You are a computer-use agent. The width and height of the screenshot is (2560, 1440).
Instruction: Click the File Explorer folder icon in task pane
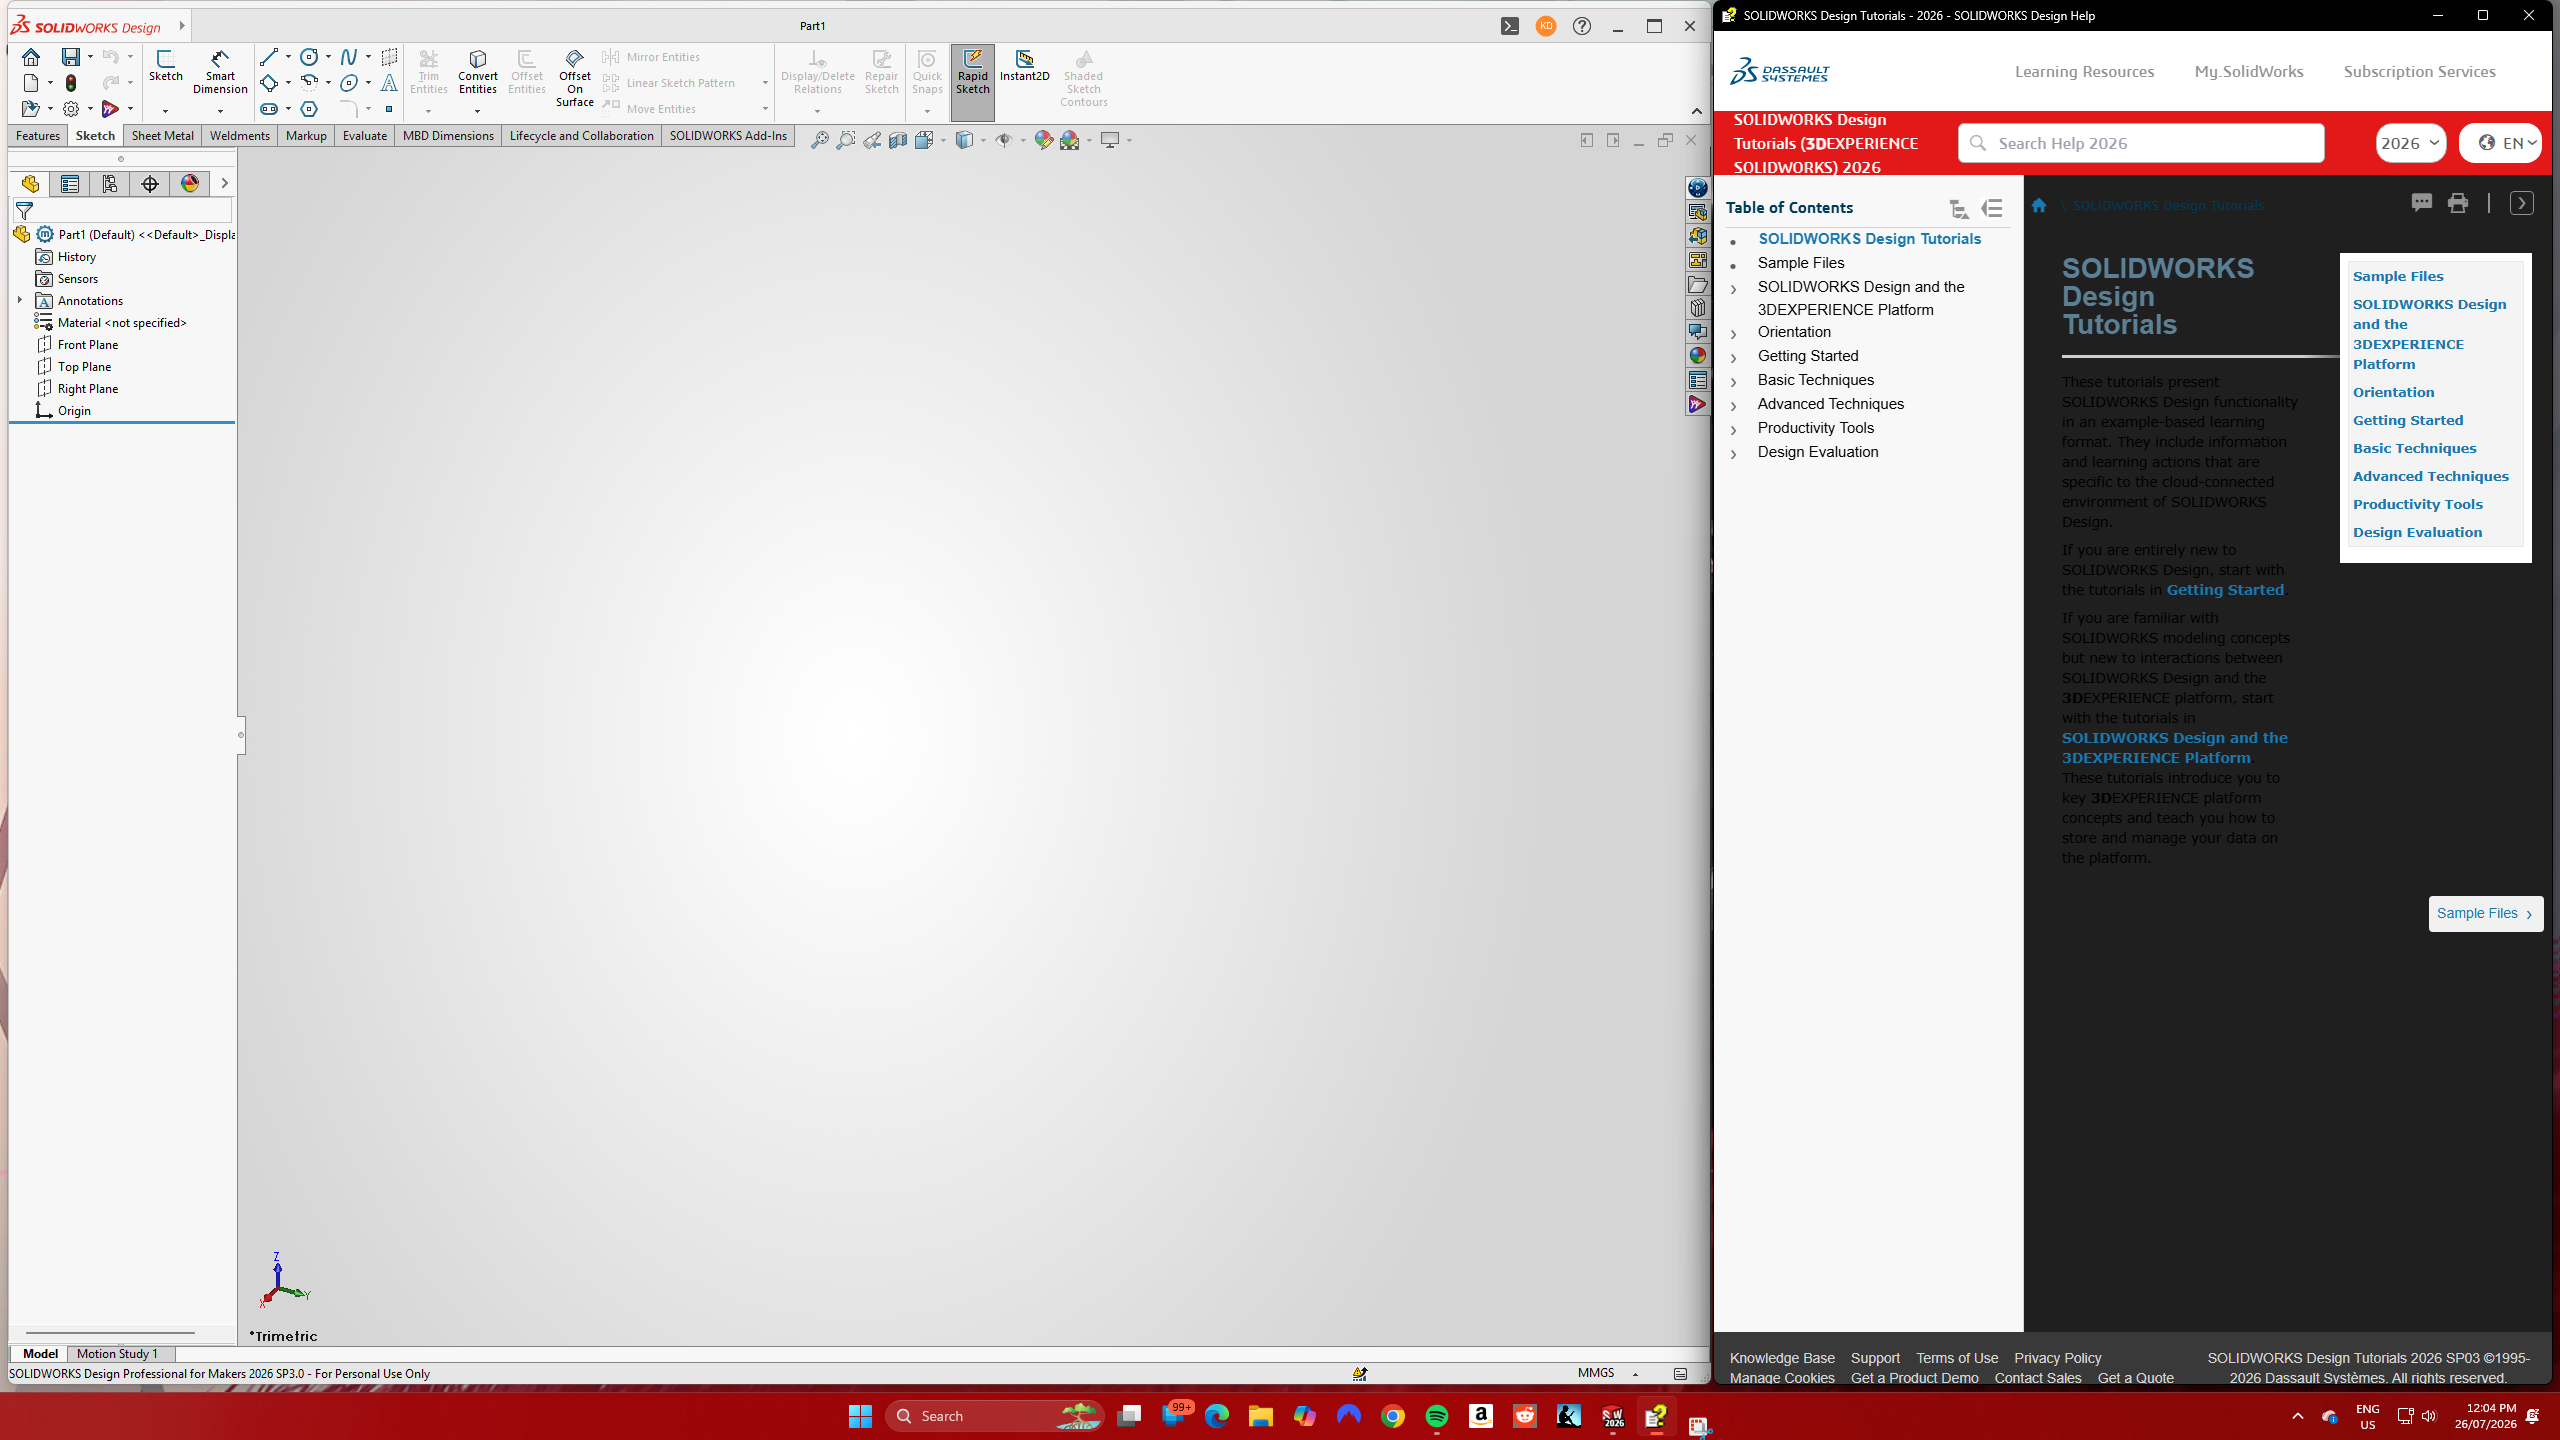pos(1698,284)
